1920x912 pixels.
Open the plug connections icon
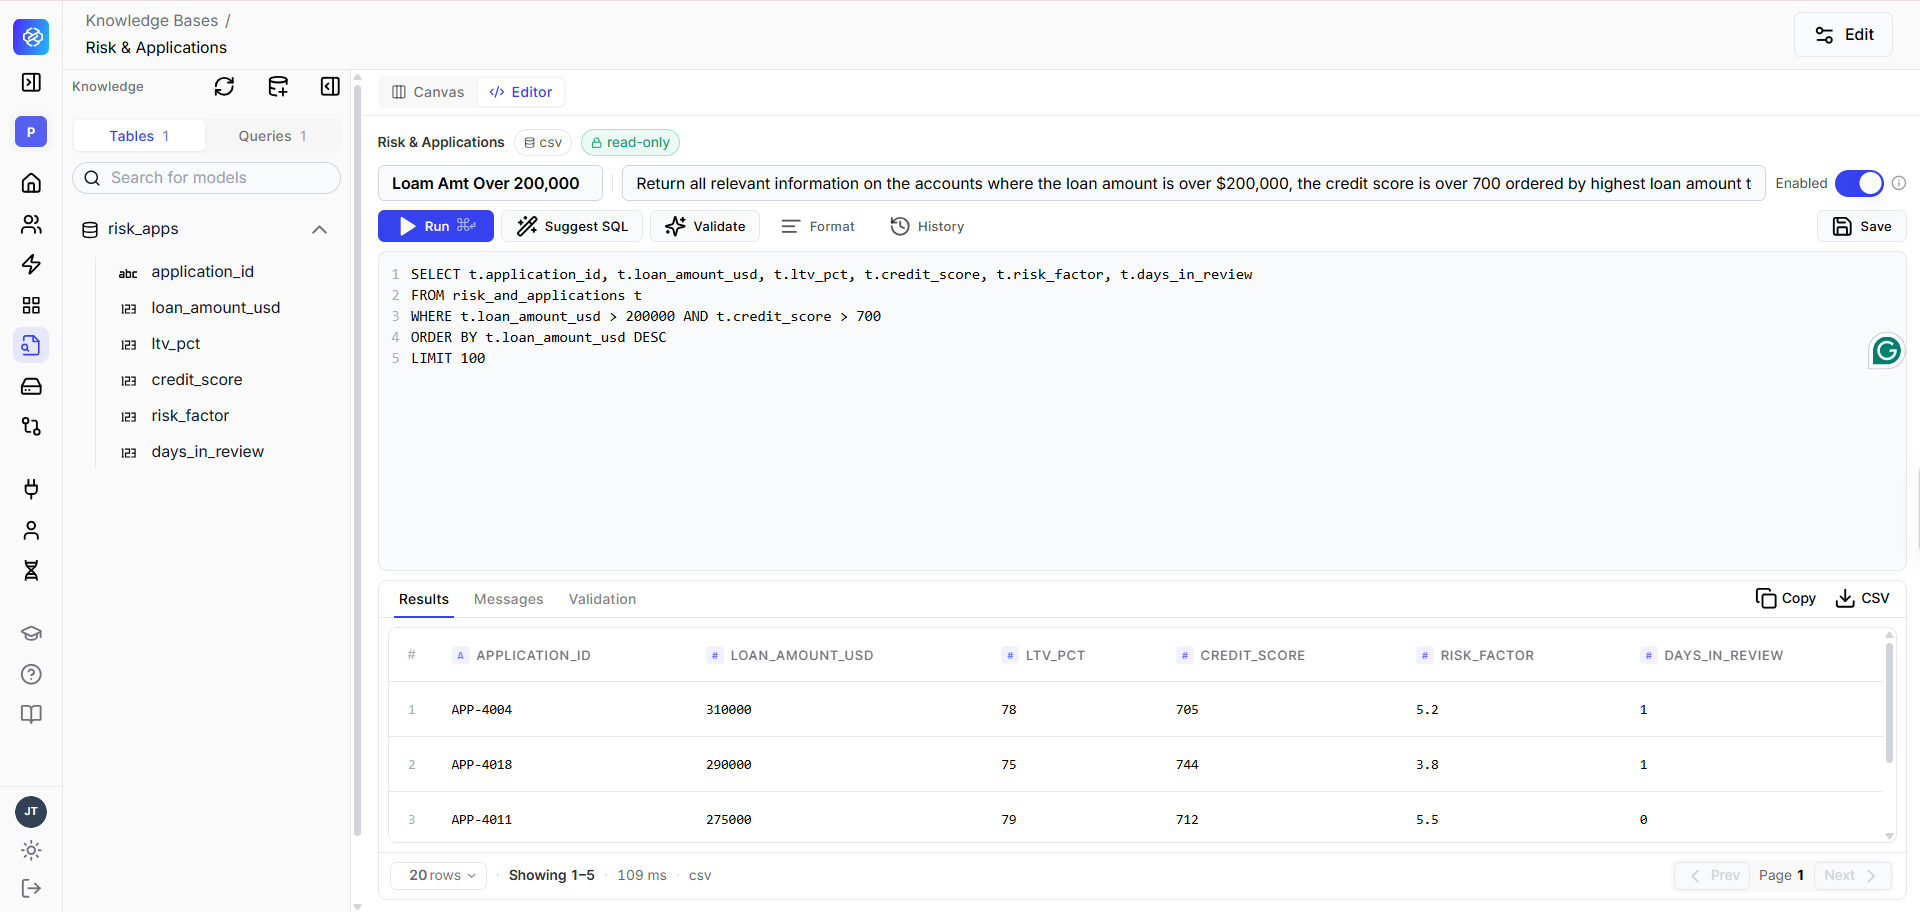(31, 489)
